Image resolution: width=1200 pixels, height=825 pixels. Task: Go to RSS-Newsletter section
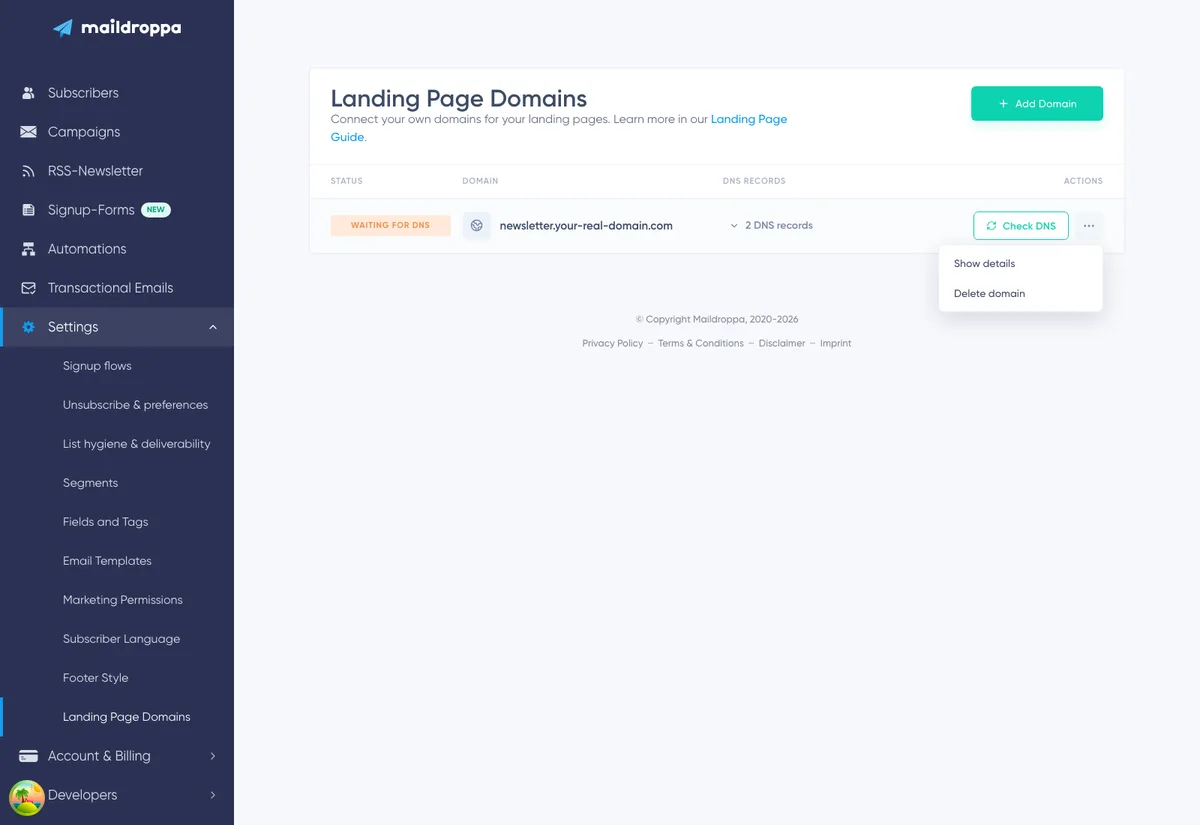tap(117, 171)
